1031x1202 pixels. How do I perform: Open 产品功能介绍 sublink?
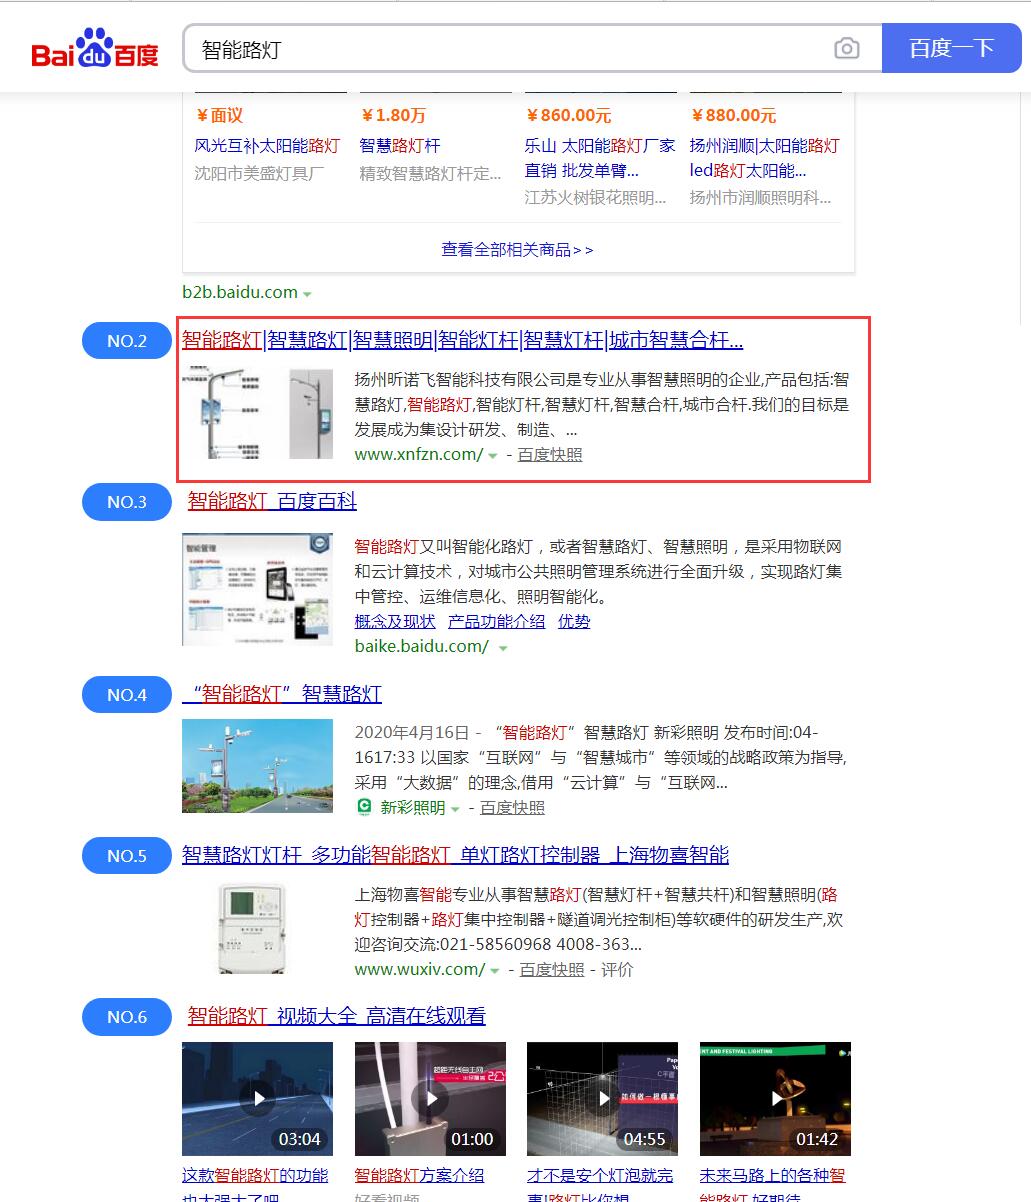tap(497, 621)
